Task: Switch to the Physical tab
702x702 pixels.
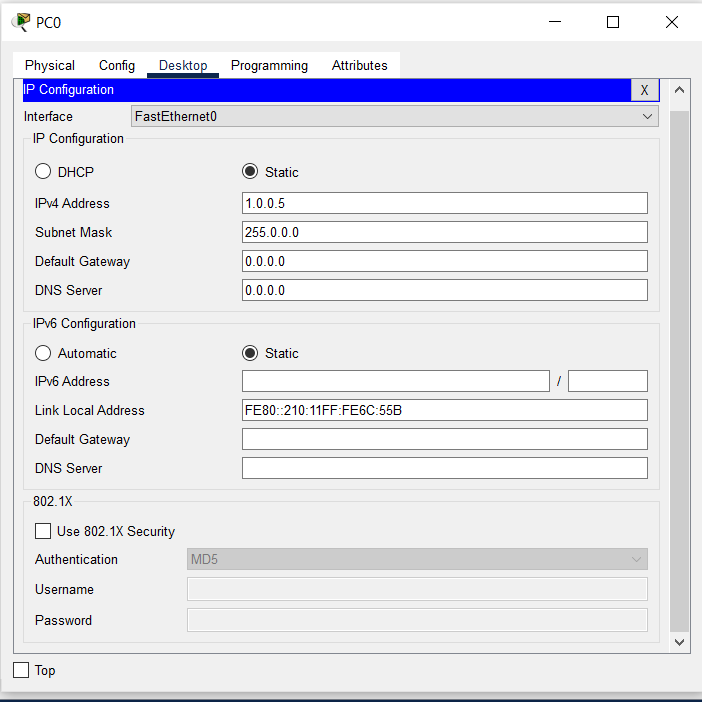Action: (x=50, y=65)
